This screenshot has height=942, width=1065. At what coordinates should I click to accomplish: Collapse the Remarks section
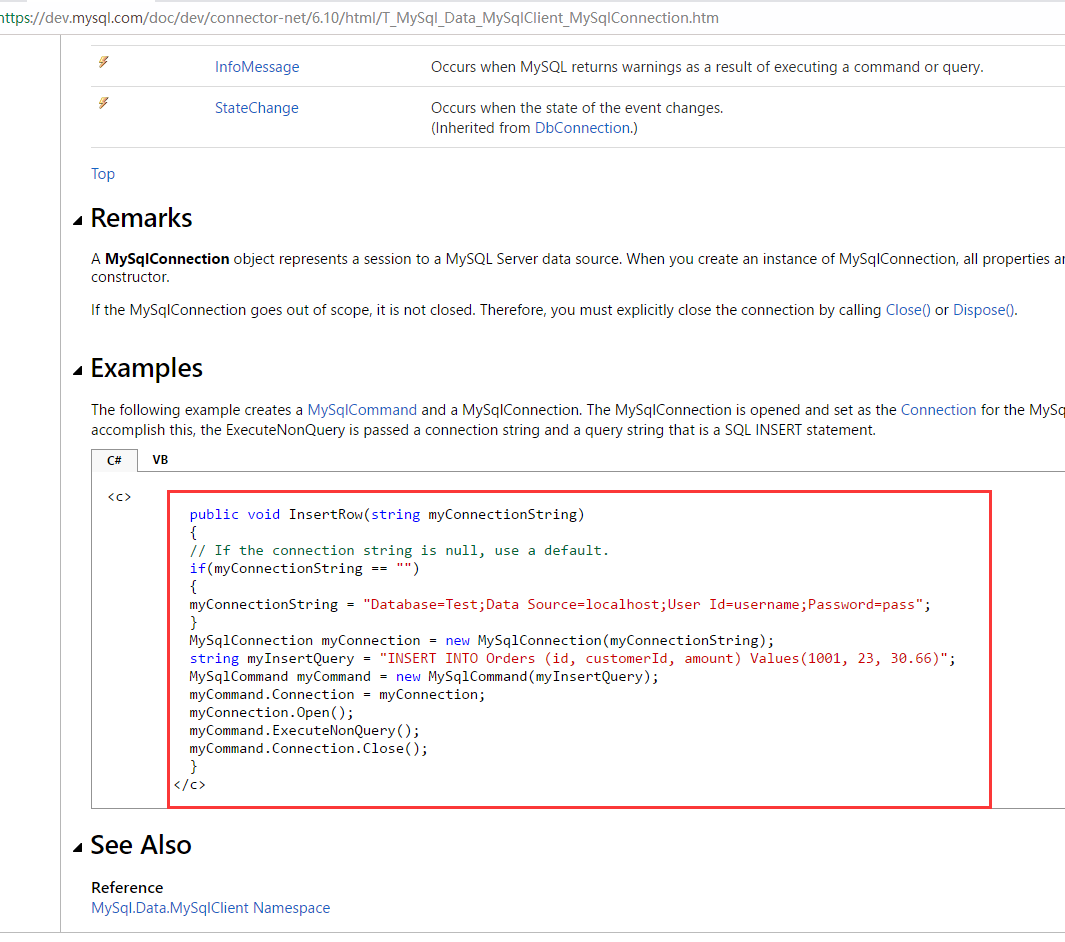tap(78, 218)
